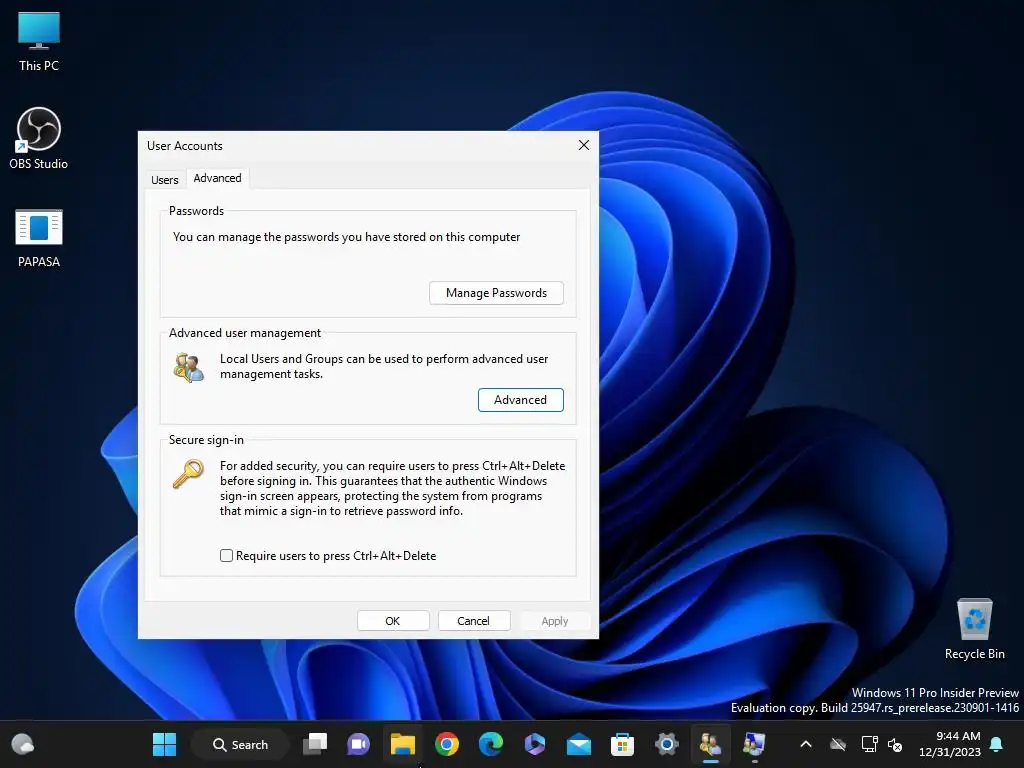This screenshot has height=768, width=1024.
Task: Open the weather widget in the taskbar
Action: (x=23, y=744)
